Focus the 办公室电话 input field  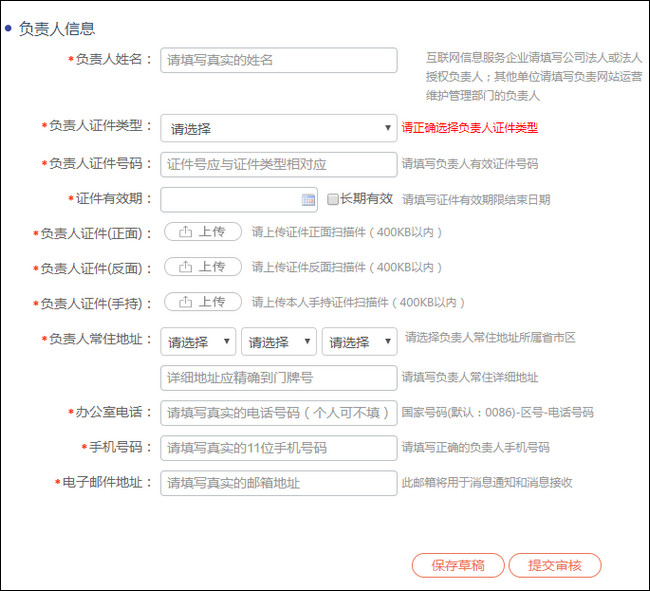click(x=279, y=413)
